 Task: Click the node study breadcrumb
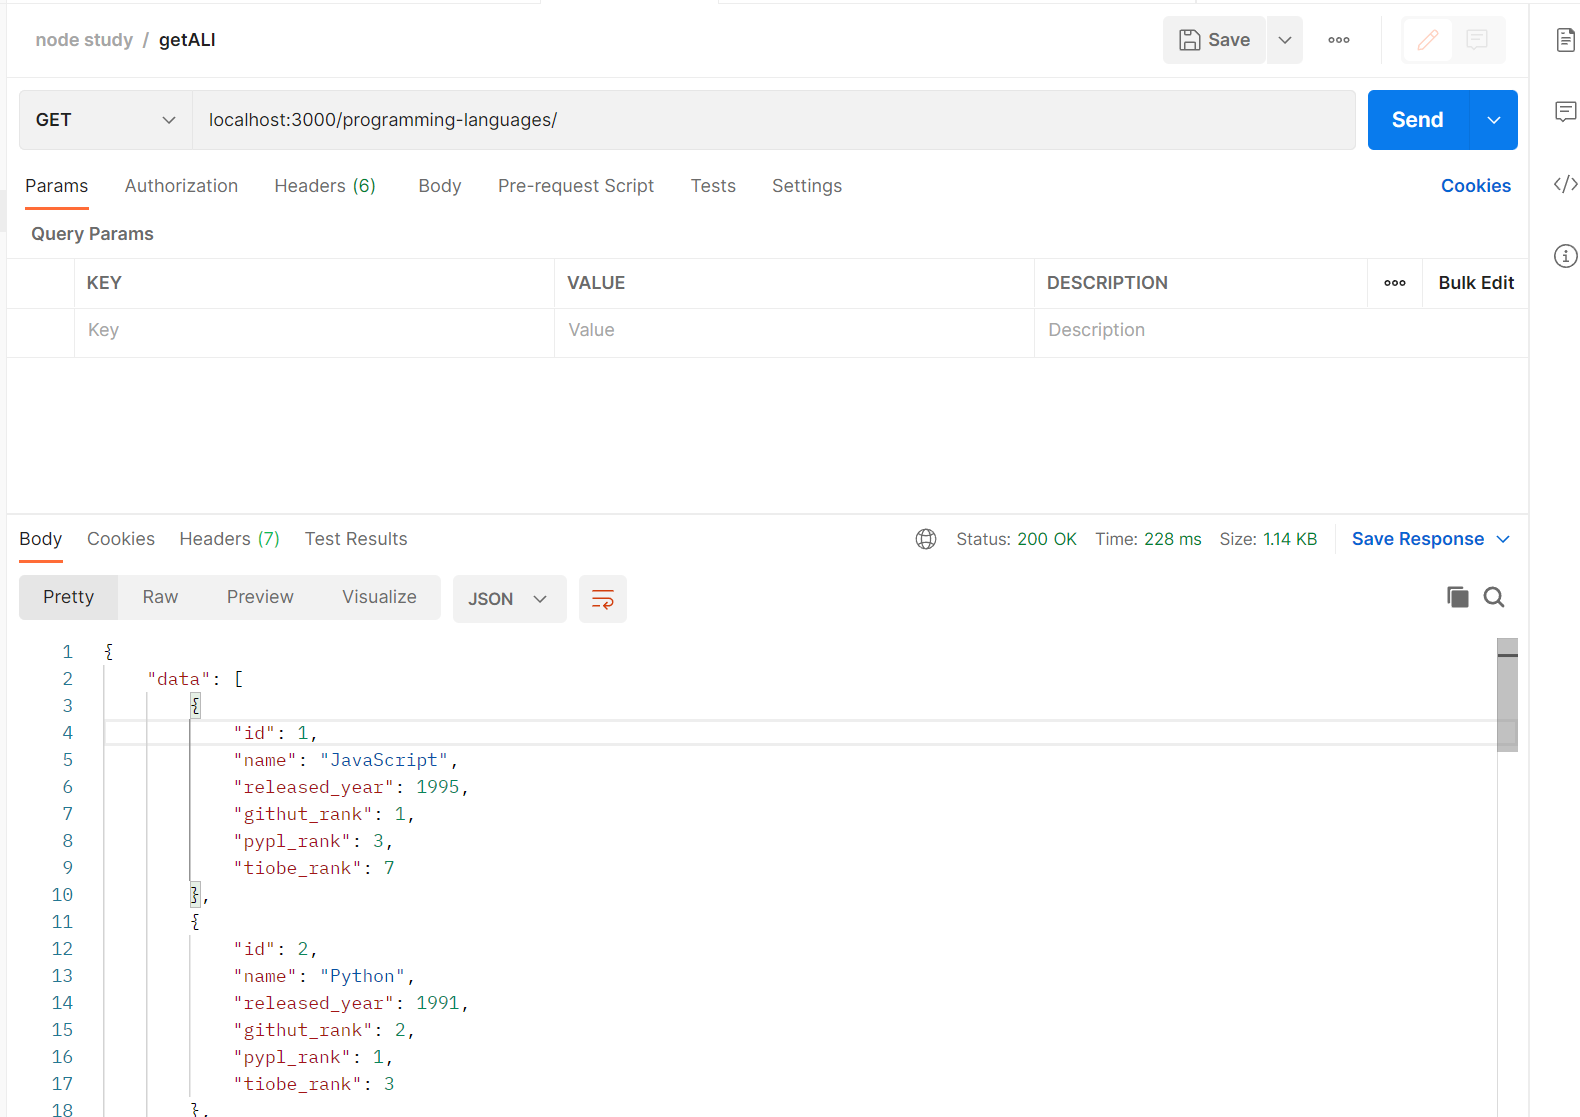tap(84, 40)
